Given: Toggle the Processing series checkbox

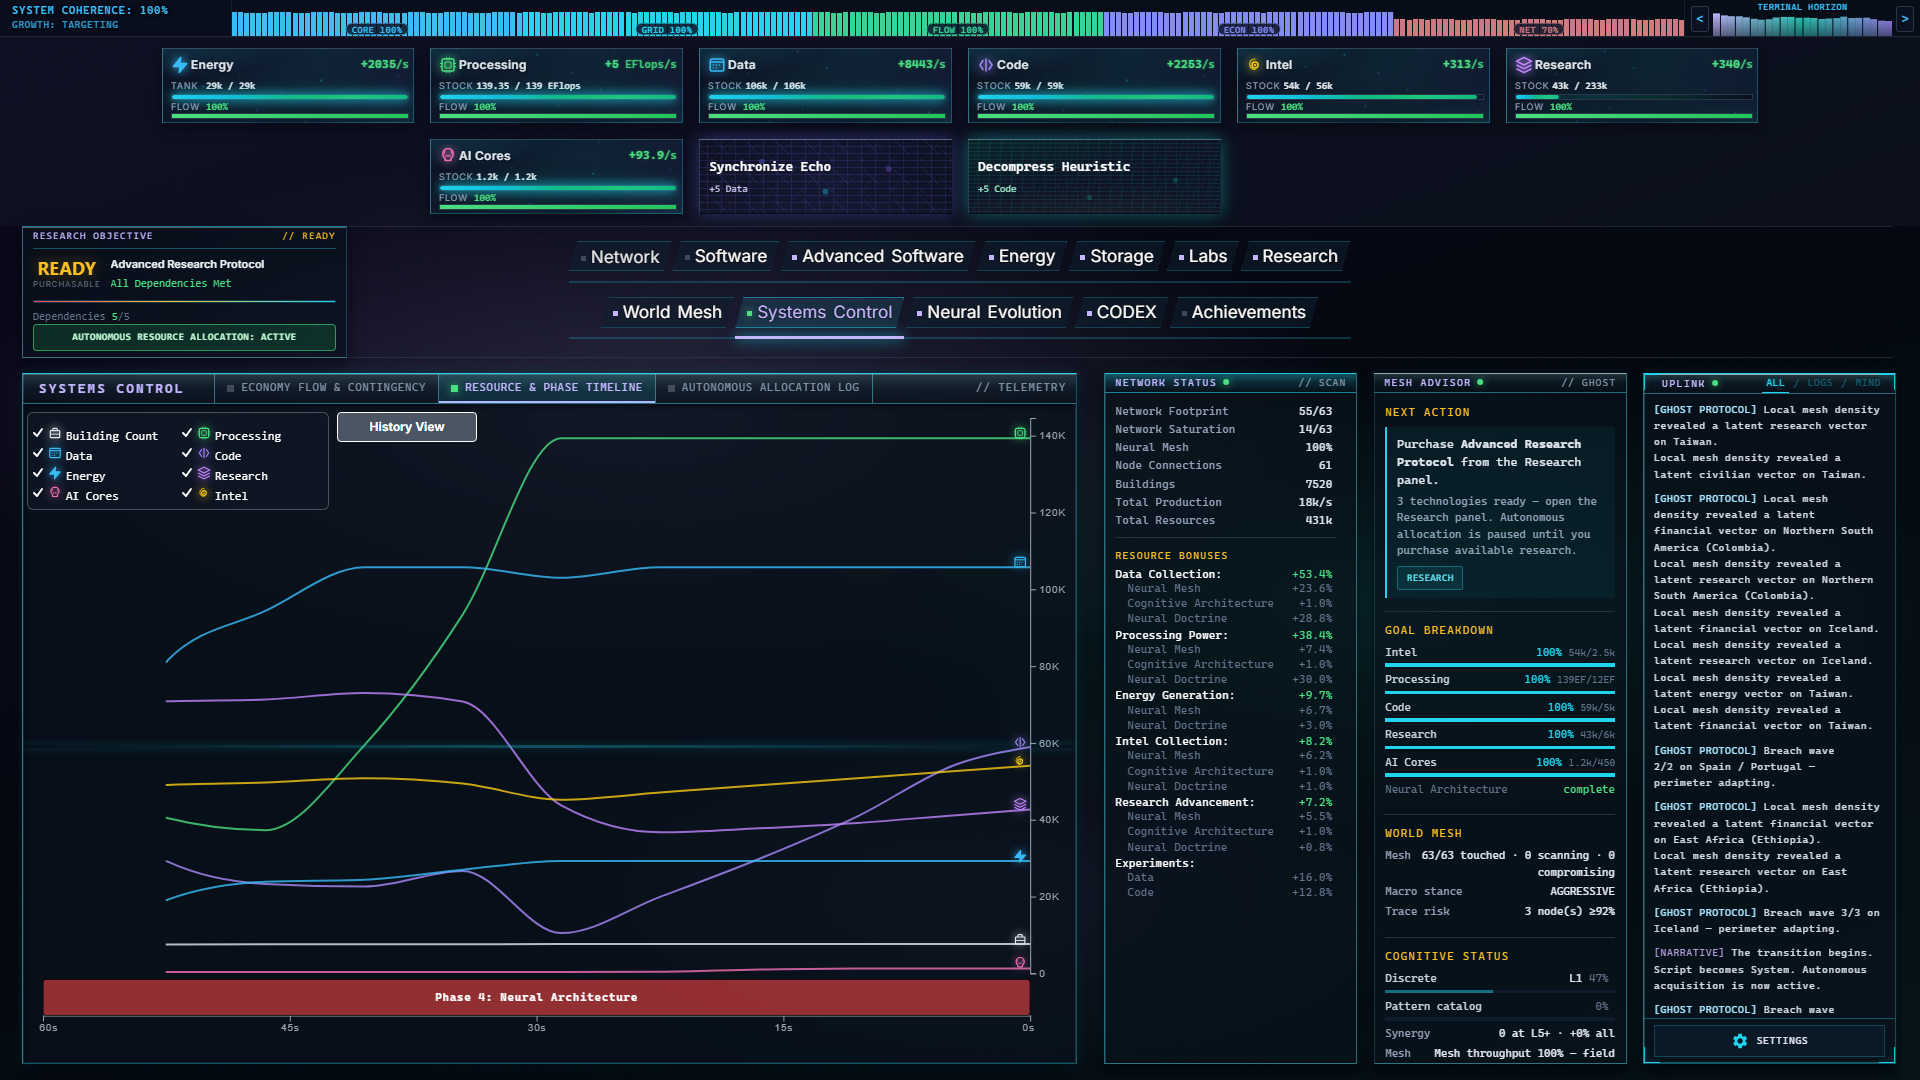Looking at the screenshot, I should (x=187, y=433).
